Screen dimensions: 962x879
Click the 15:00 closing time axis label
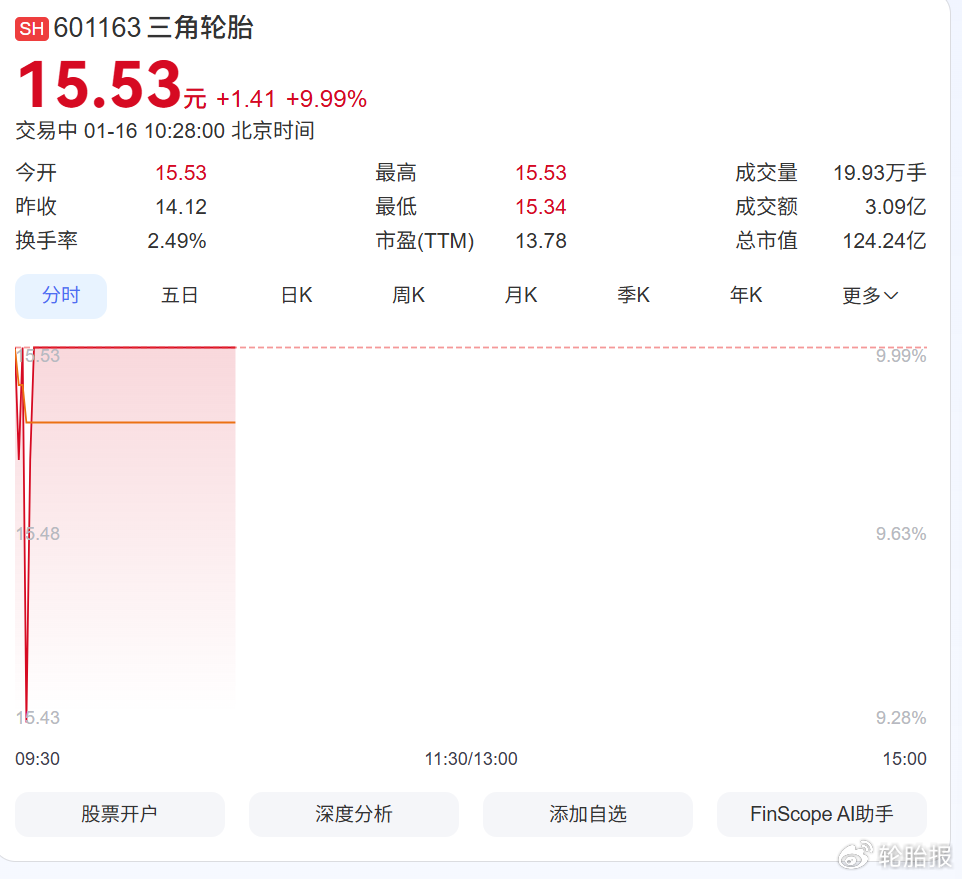tap(904, 759)
